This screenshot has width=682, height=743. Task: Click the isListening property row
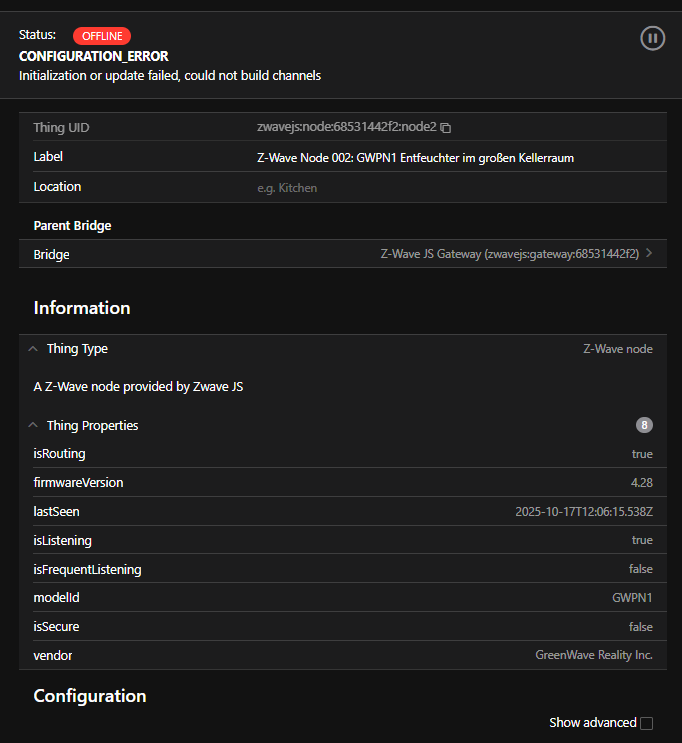[x=342, y=540]
